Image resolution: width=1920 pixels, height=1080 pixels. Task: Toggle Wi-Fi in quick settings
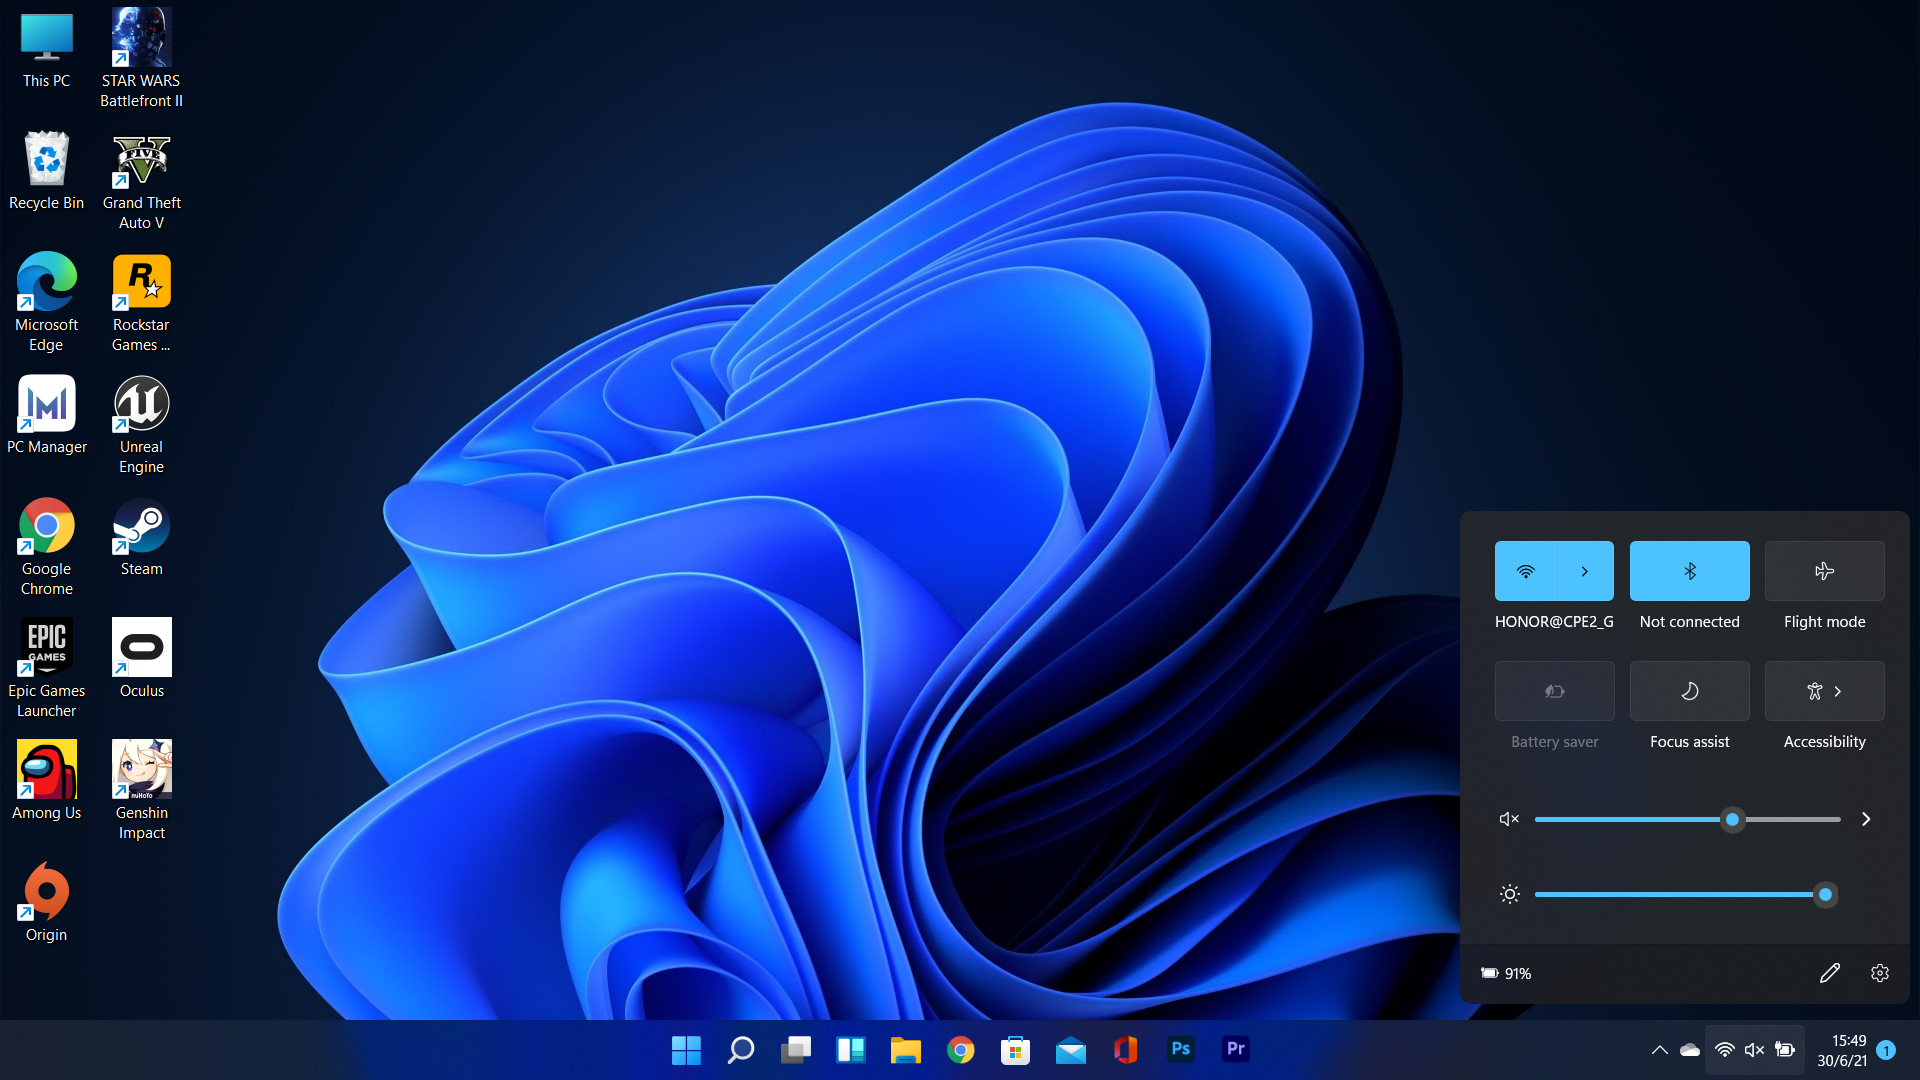point(1525,571)
